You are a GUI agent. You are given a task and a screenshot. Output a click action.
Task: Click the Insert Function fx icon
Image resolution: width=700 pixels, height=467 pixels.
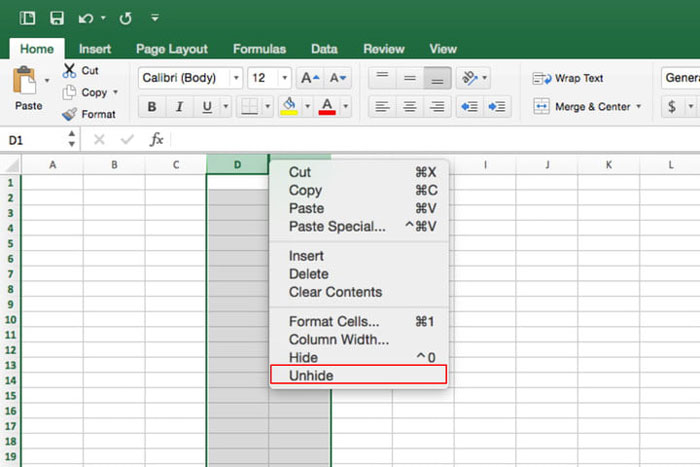156,139
